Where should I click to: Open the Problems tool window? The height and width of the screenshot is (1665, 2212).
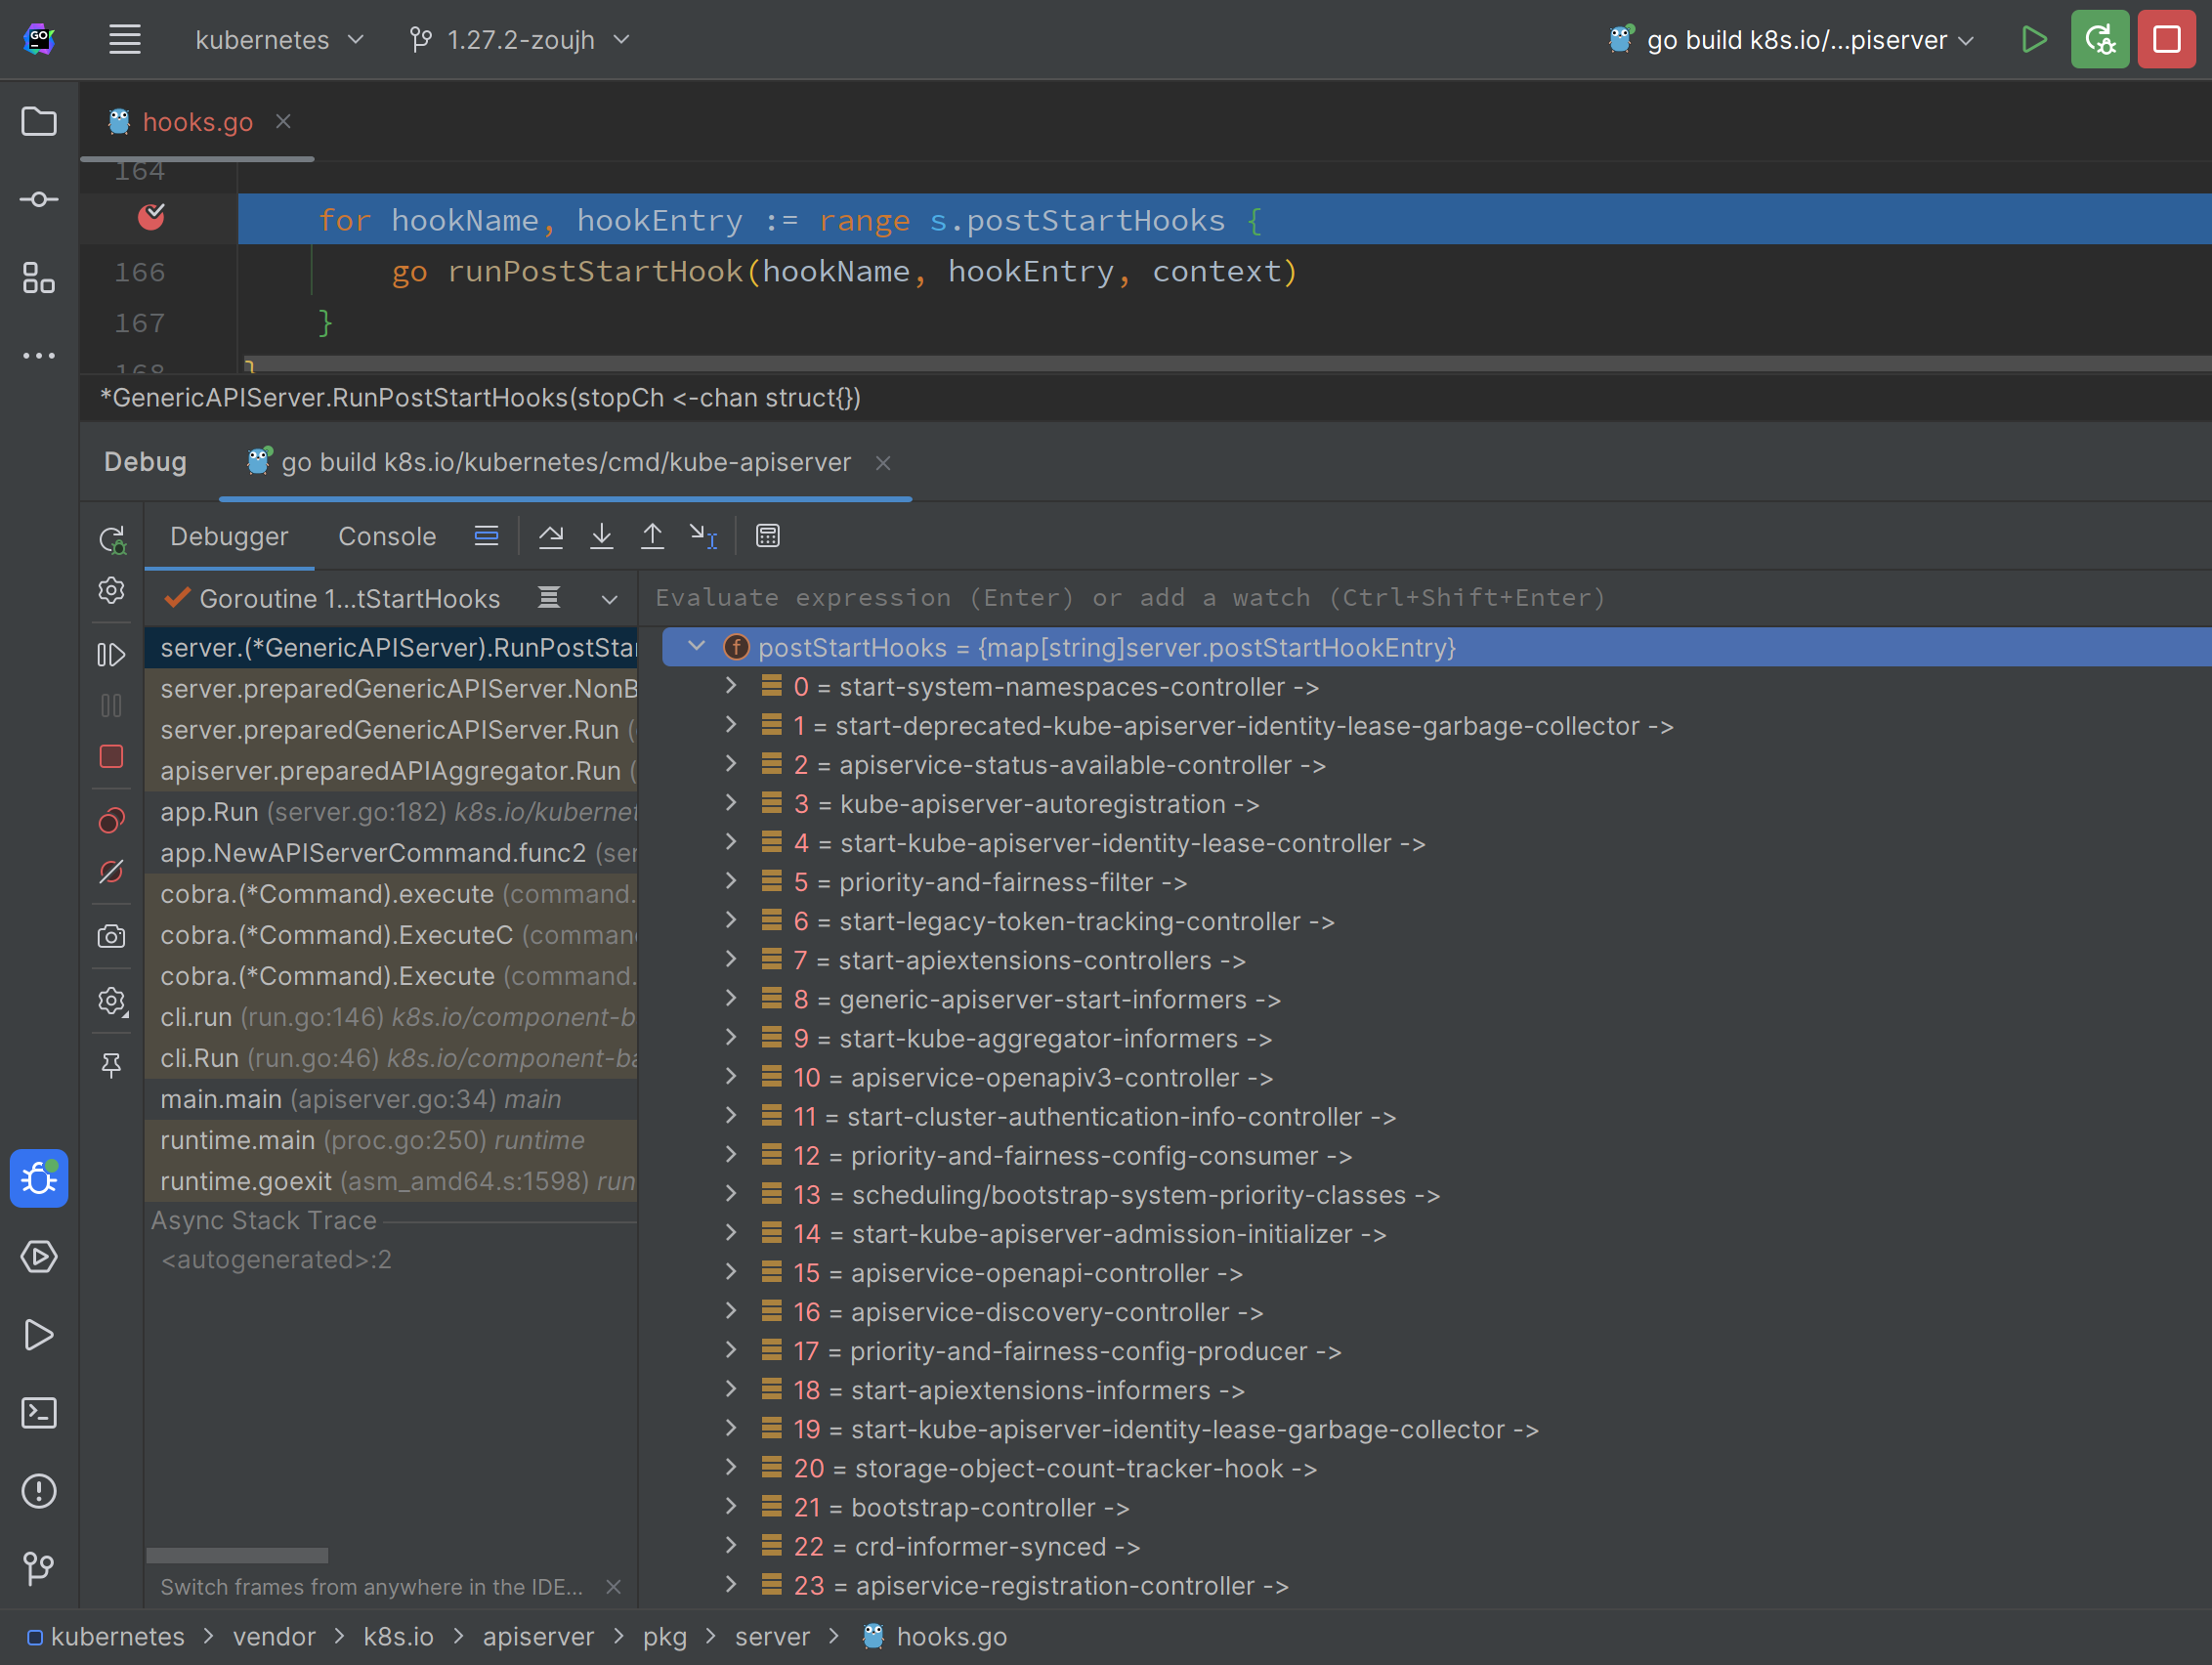tap(39, 1491)
